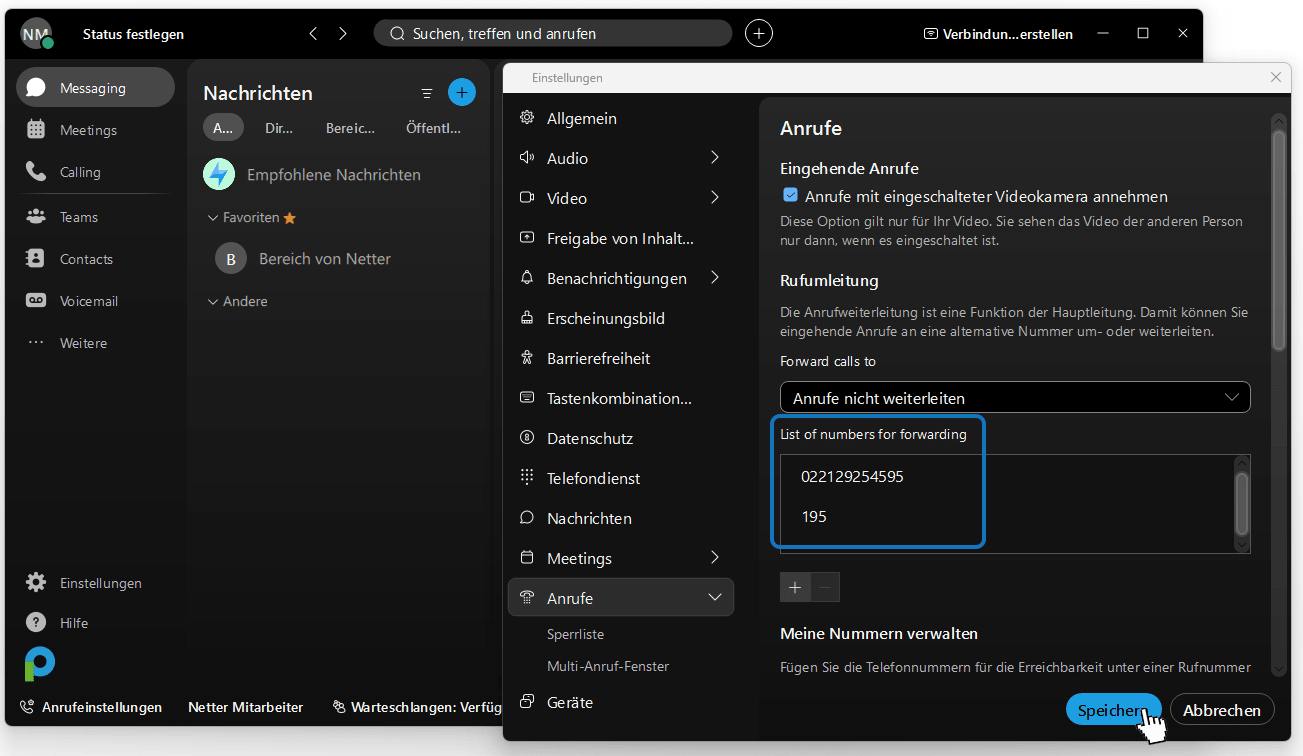Viewport: 1303px width, 756px height.
Task: Open the message filter list icon
Action: pos(427,93)
